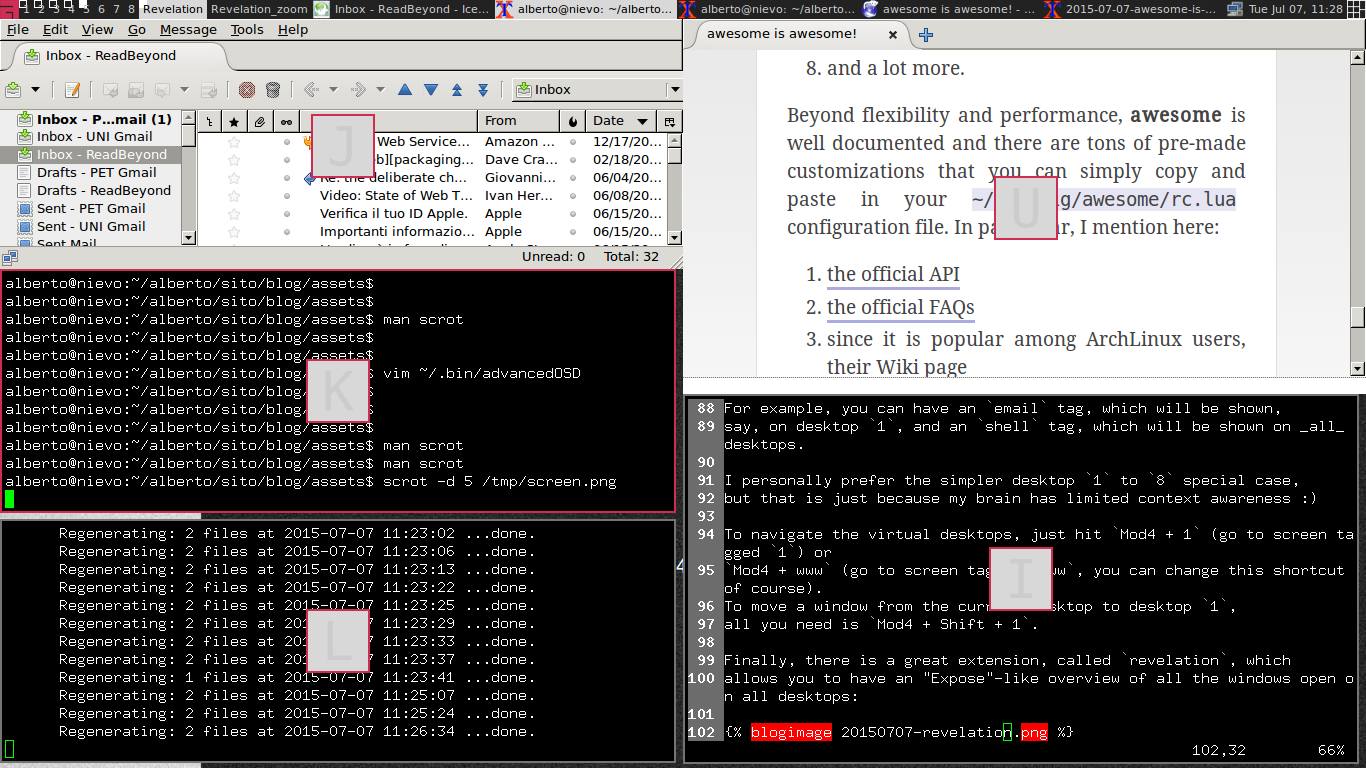Screen dimensions: 1366x768
Task: Mark message as junk with red icon
Action: click(x=246, y=90)
